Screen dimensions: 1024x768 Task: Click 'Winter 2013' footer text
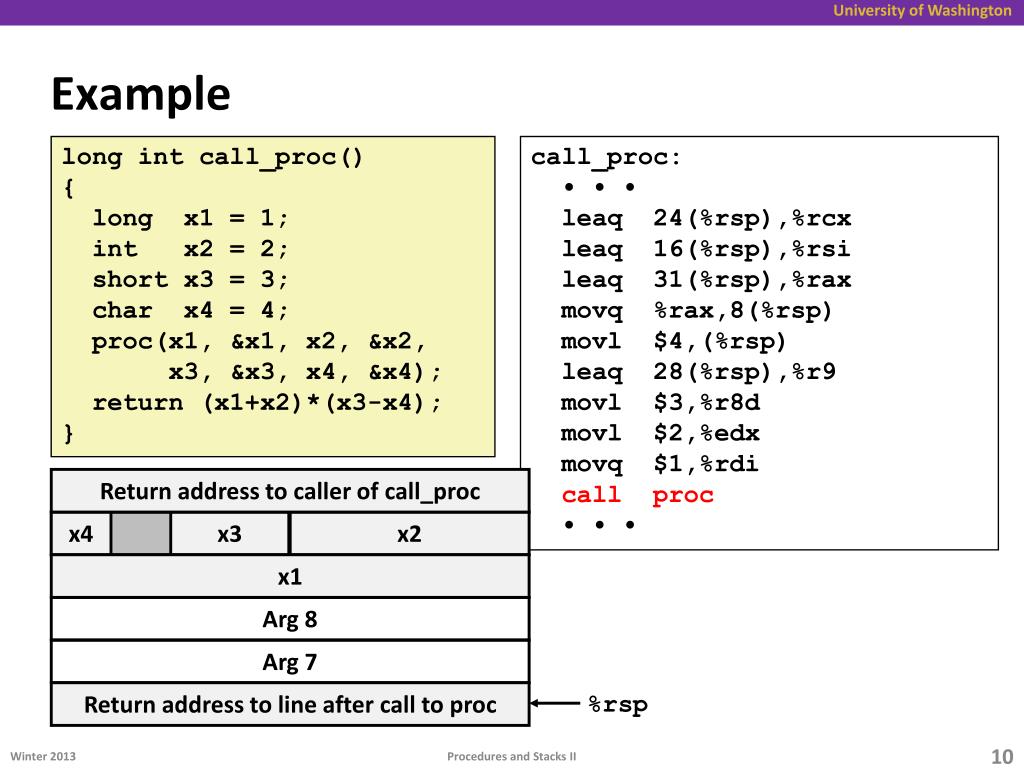(43, 756)
